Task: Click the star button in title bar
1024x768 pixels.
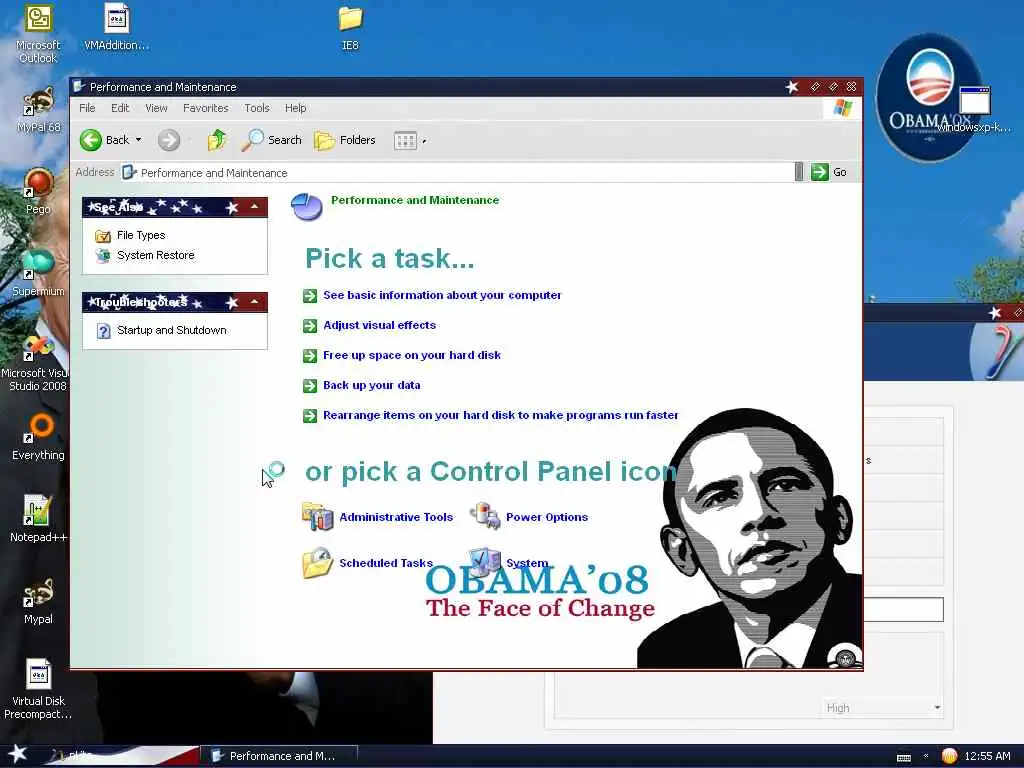Action: tap(792, 87)
